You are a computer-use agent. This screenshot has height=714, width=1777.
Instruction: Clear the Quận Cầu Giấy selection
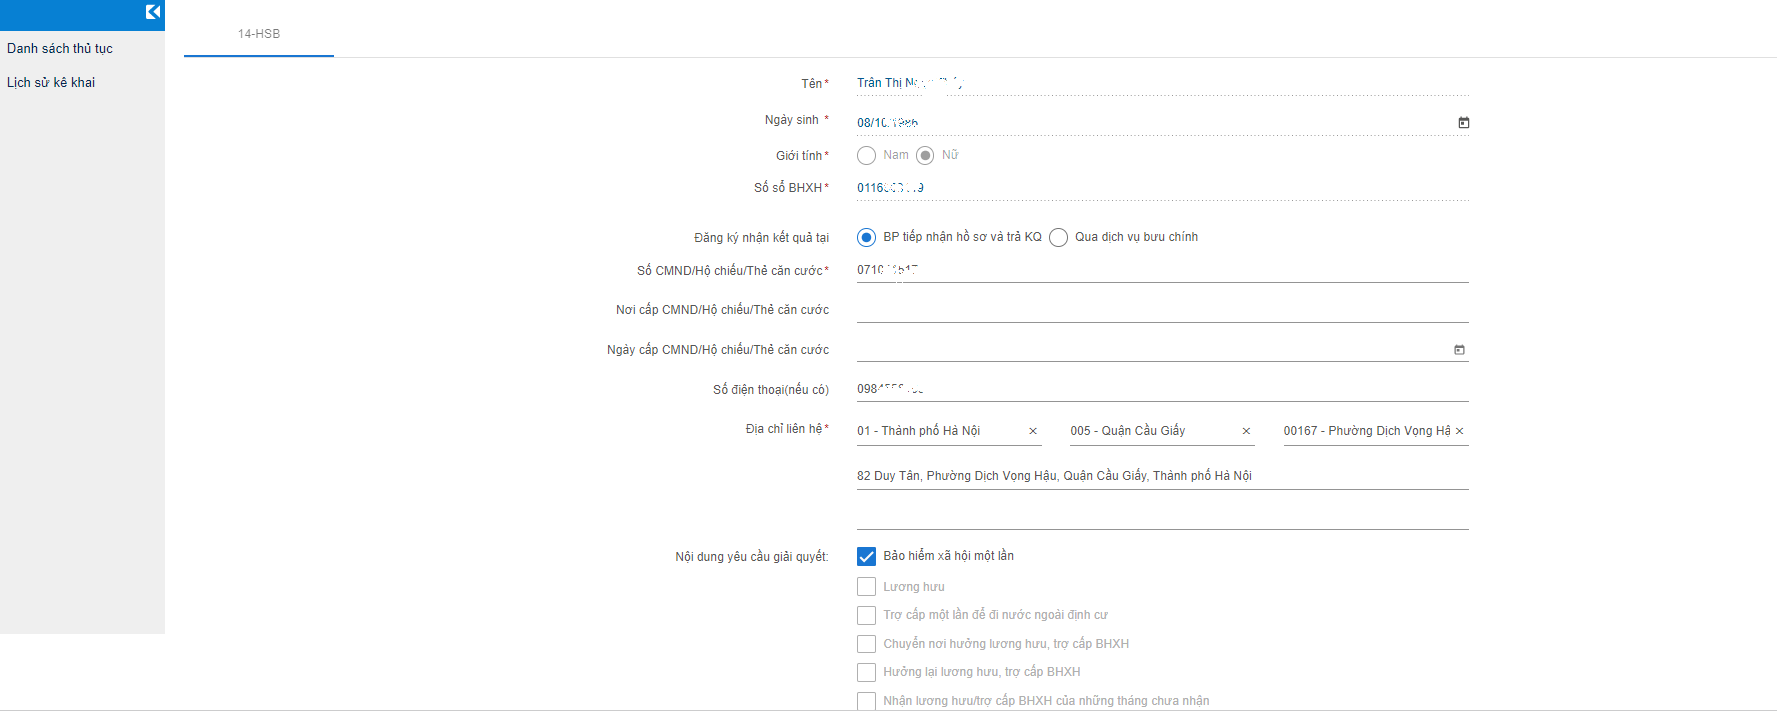pos(1246,431)
